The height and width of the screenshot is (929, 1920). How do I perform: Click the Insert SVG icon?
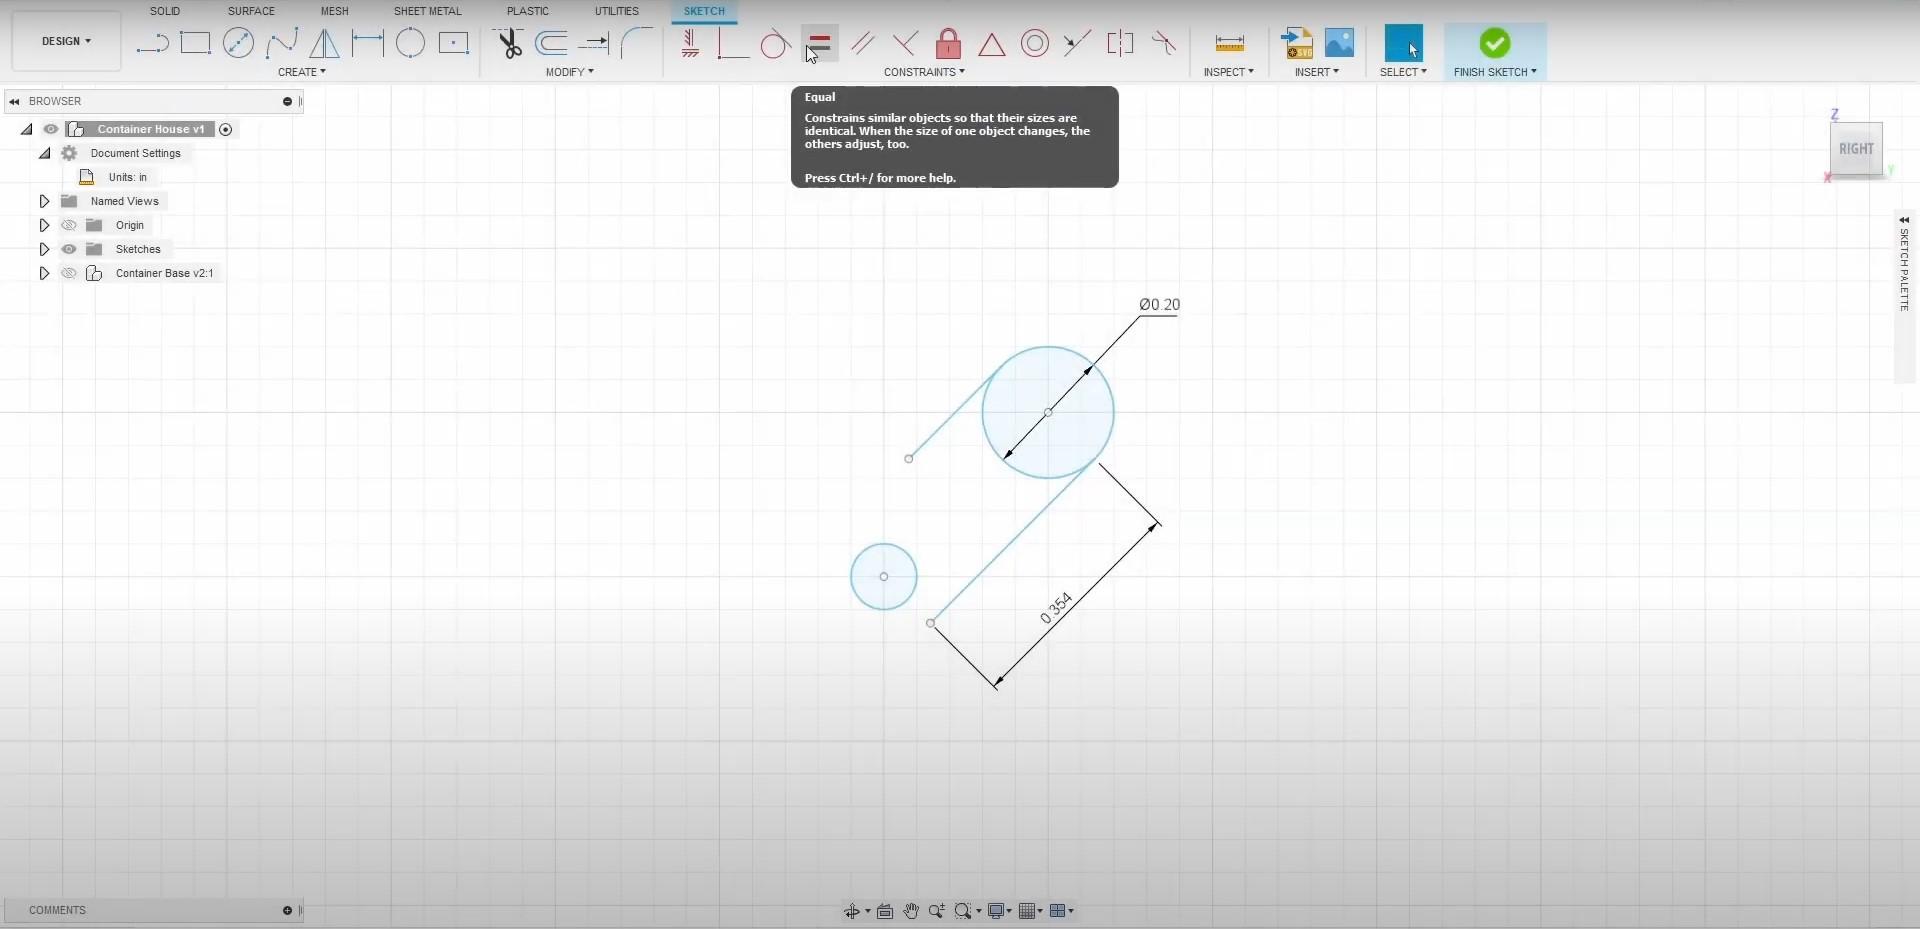(1297, 43)
